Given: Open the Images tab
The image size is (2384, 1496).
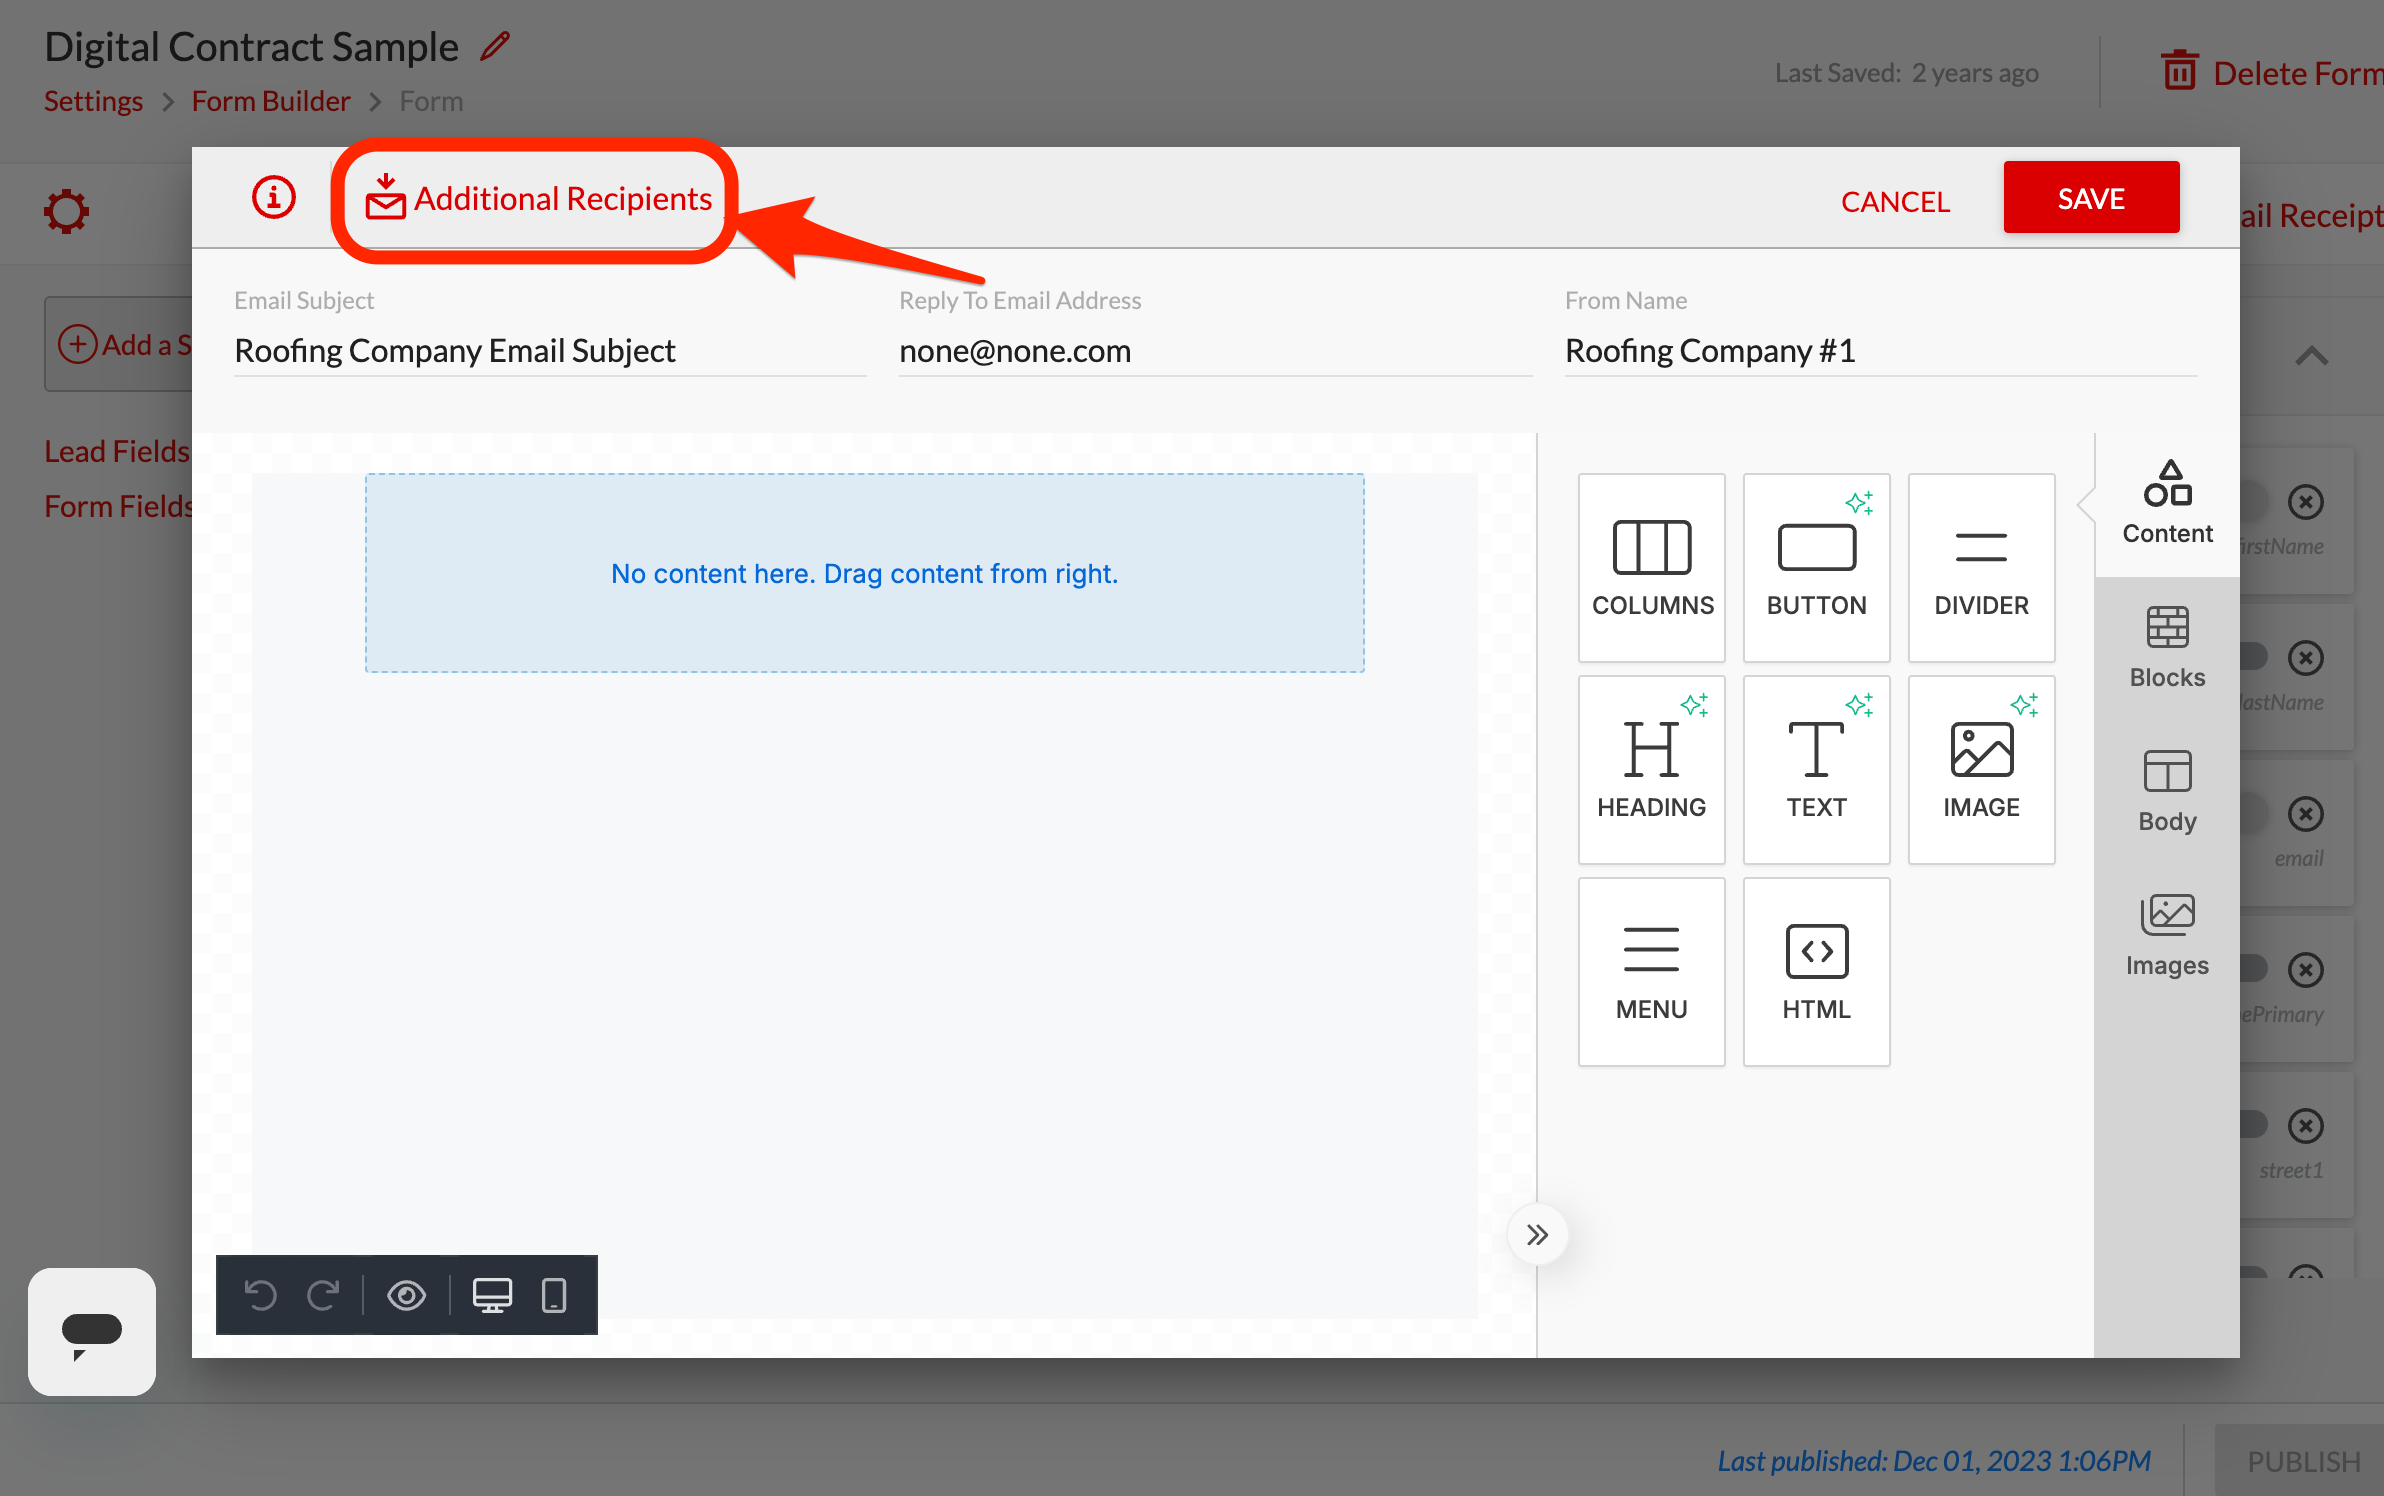Looking at the screenshot, I should pyautogui.click(x=2167, y=935).
